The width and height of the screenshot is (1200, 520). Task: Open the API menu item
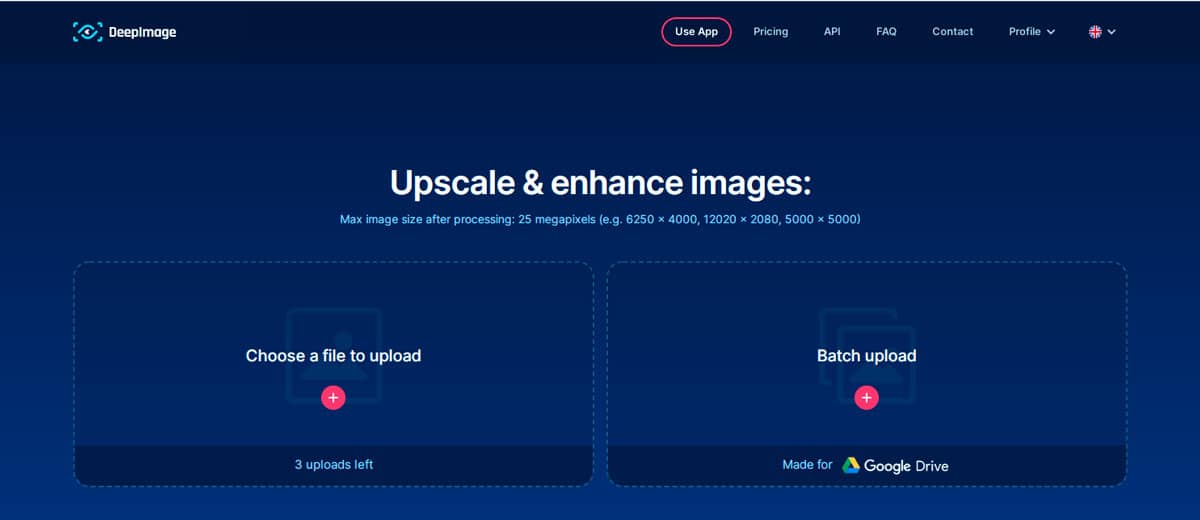[x=832, y=32]
